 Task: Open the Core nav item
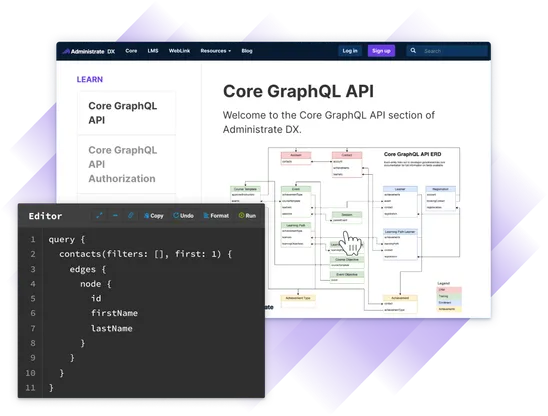(131, 51)
